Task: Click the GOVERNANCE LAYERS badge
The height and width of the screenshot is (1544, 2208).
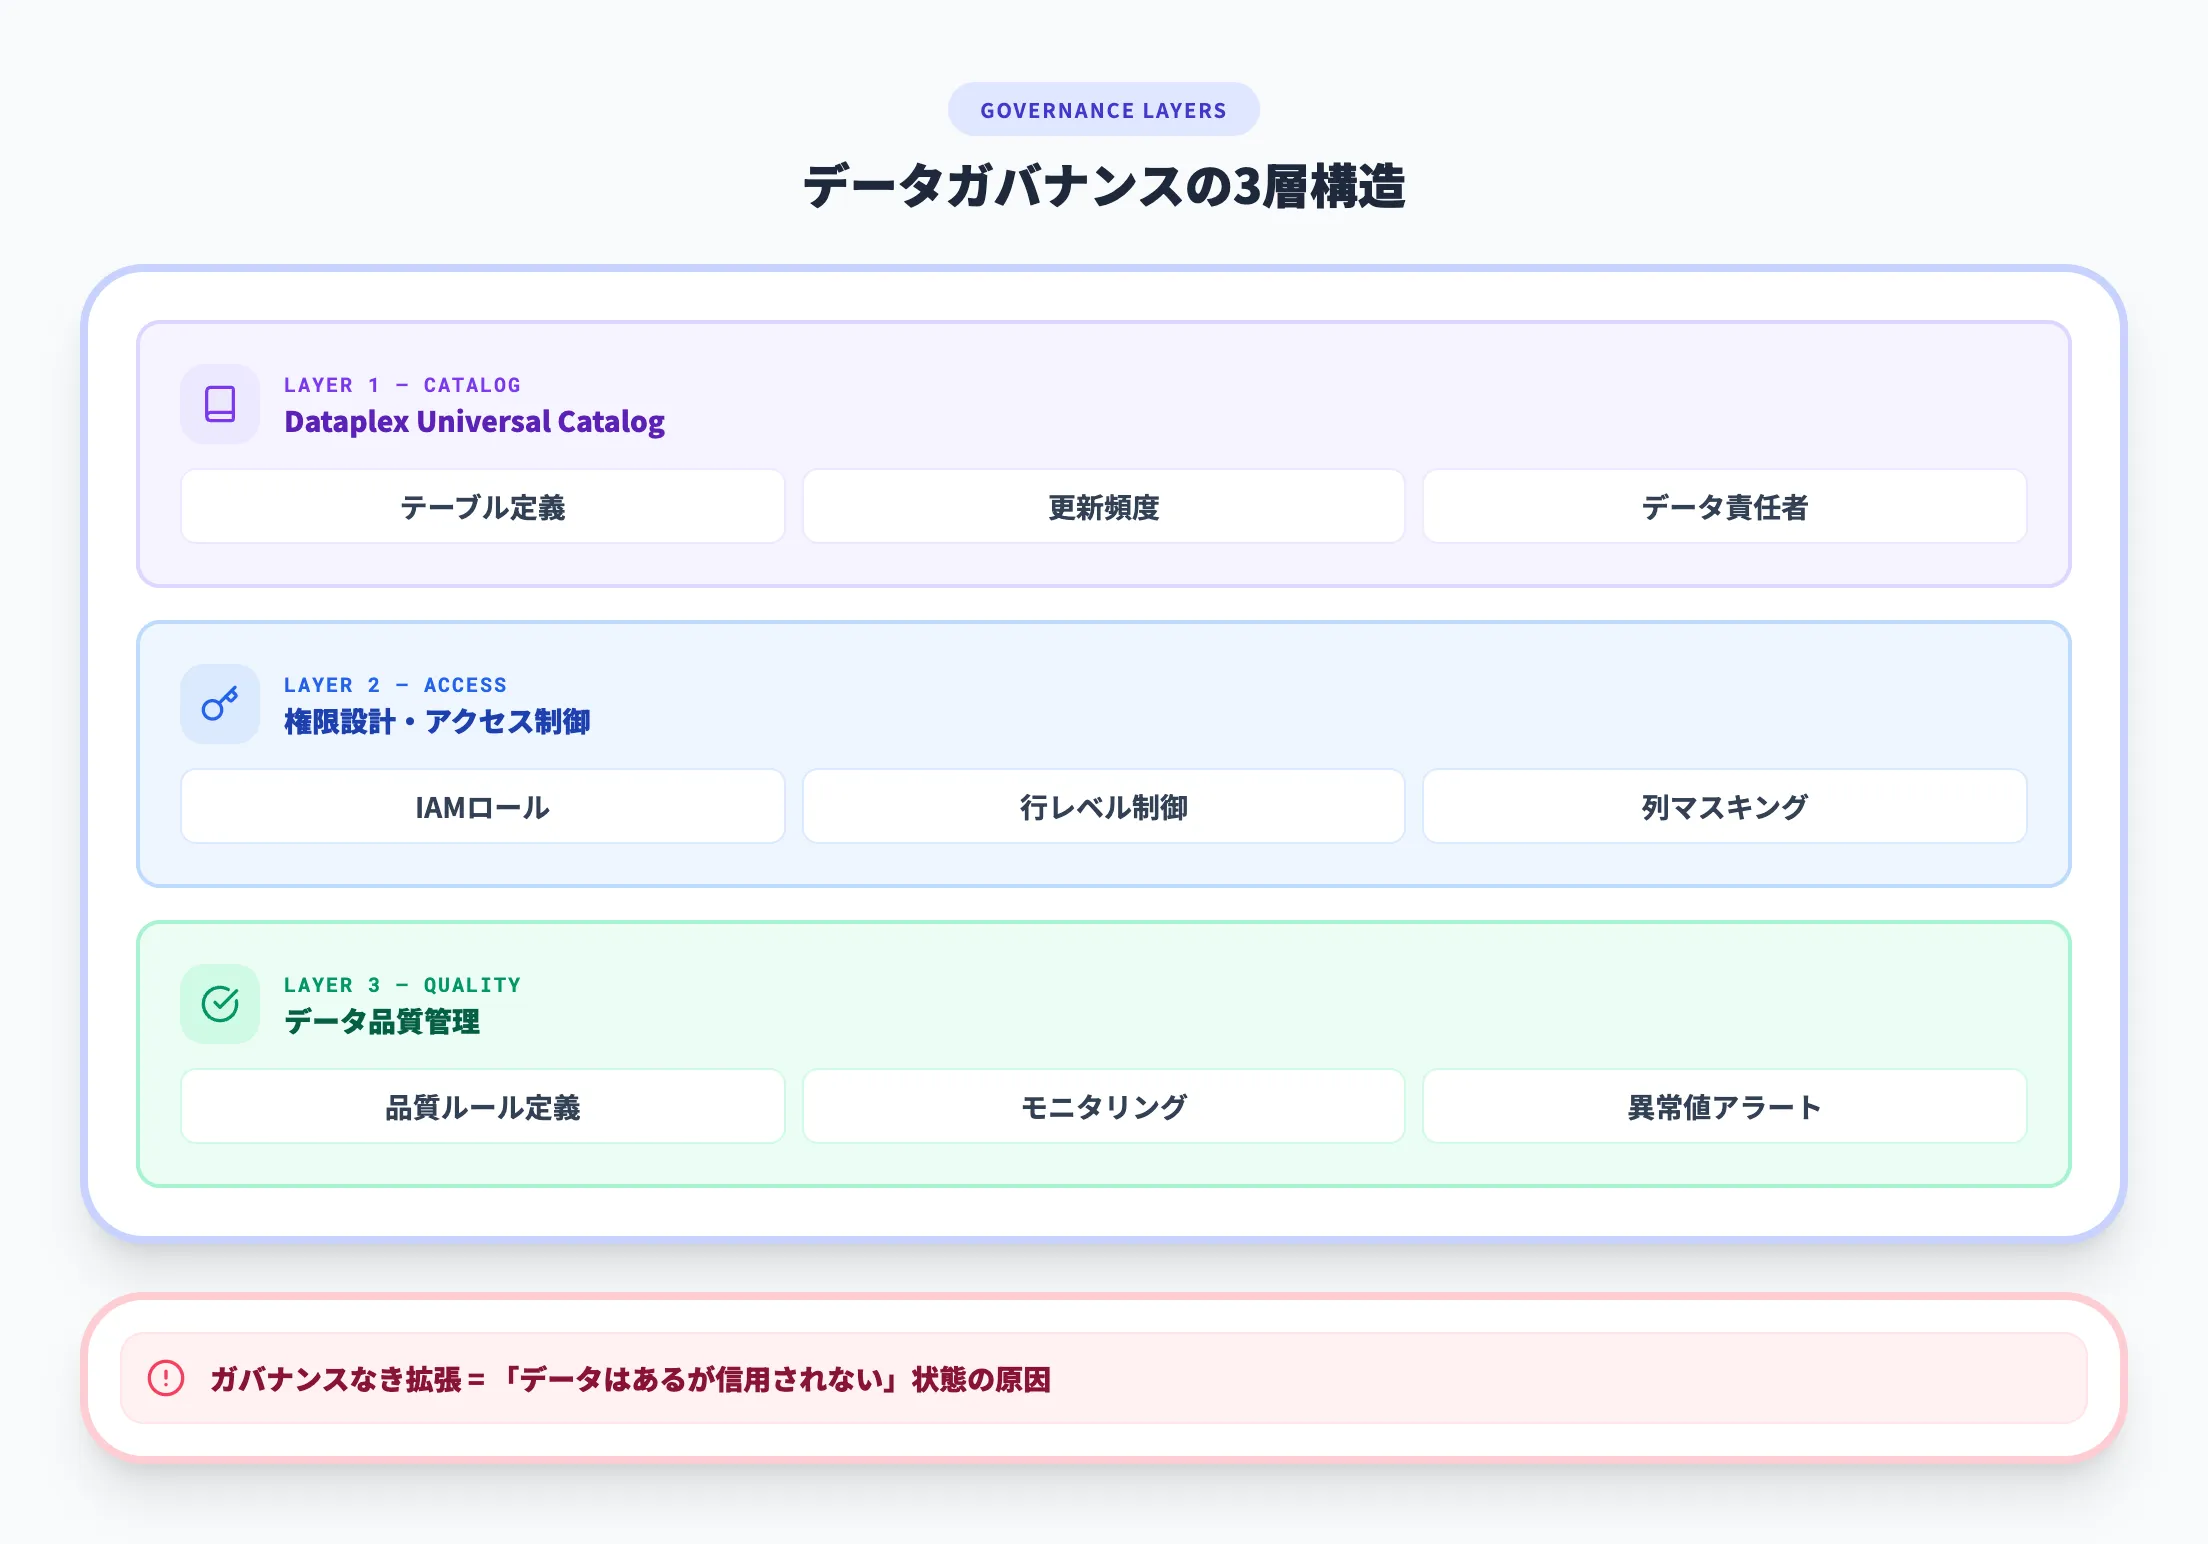Action: pyautogui.click(x=1103, y=109)
